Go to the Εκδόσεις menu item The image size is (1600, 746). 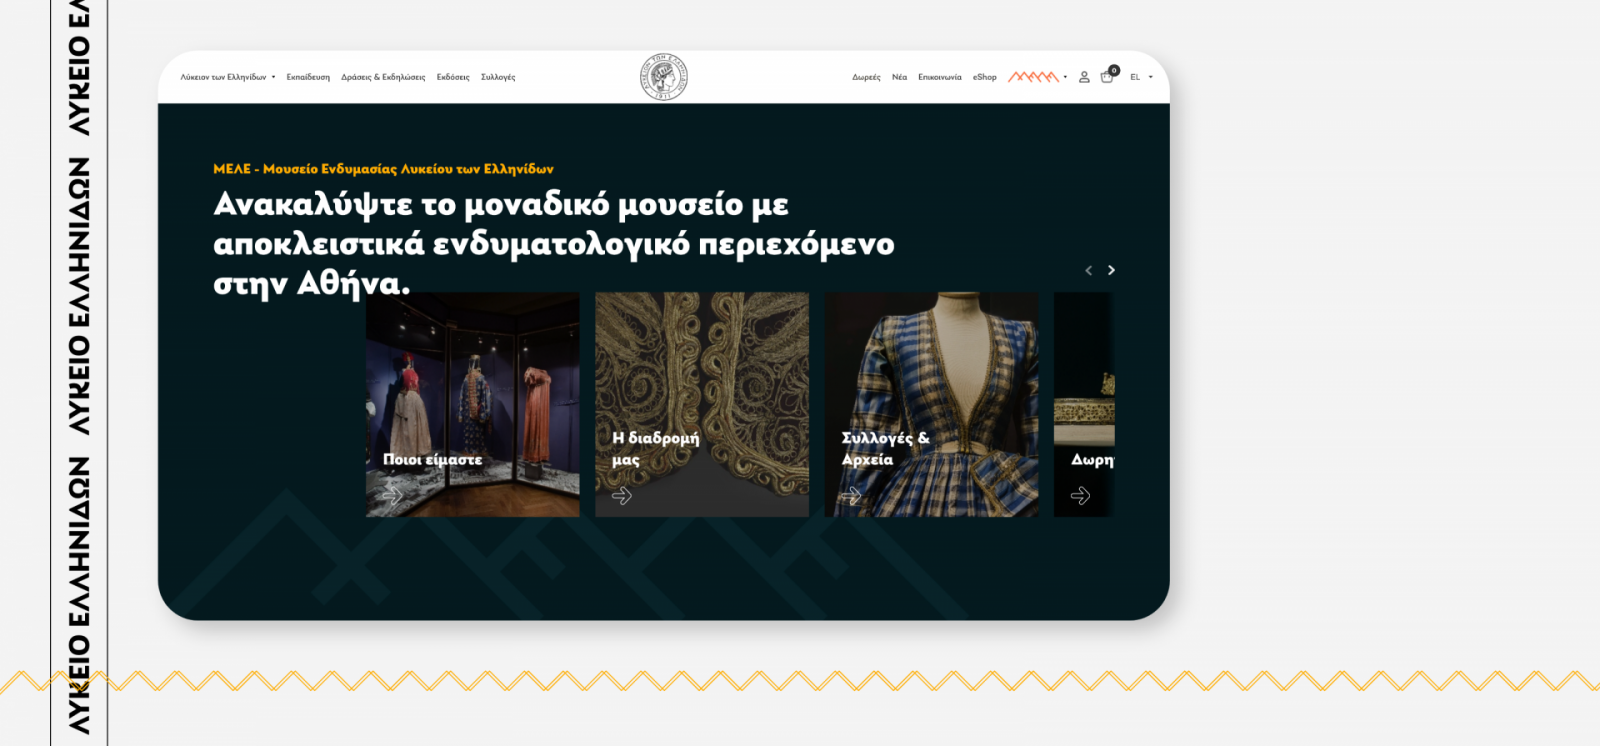pyautogui.click(x=453, y=77)
